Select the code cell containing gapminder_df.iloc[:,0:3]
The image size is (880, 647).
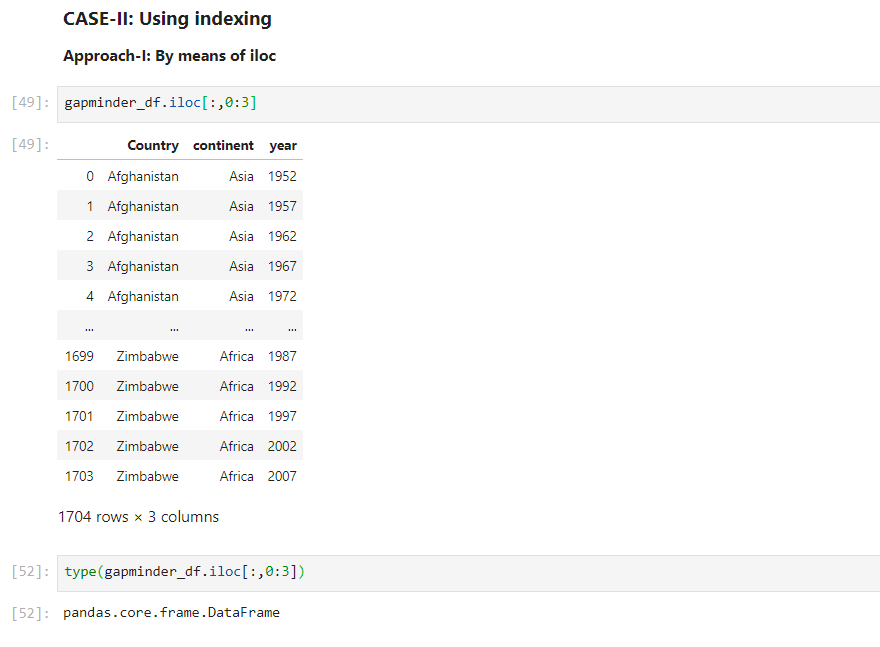pos(160,102)
